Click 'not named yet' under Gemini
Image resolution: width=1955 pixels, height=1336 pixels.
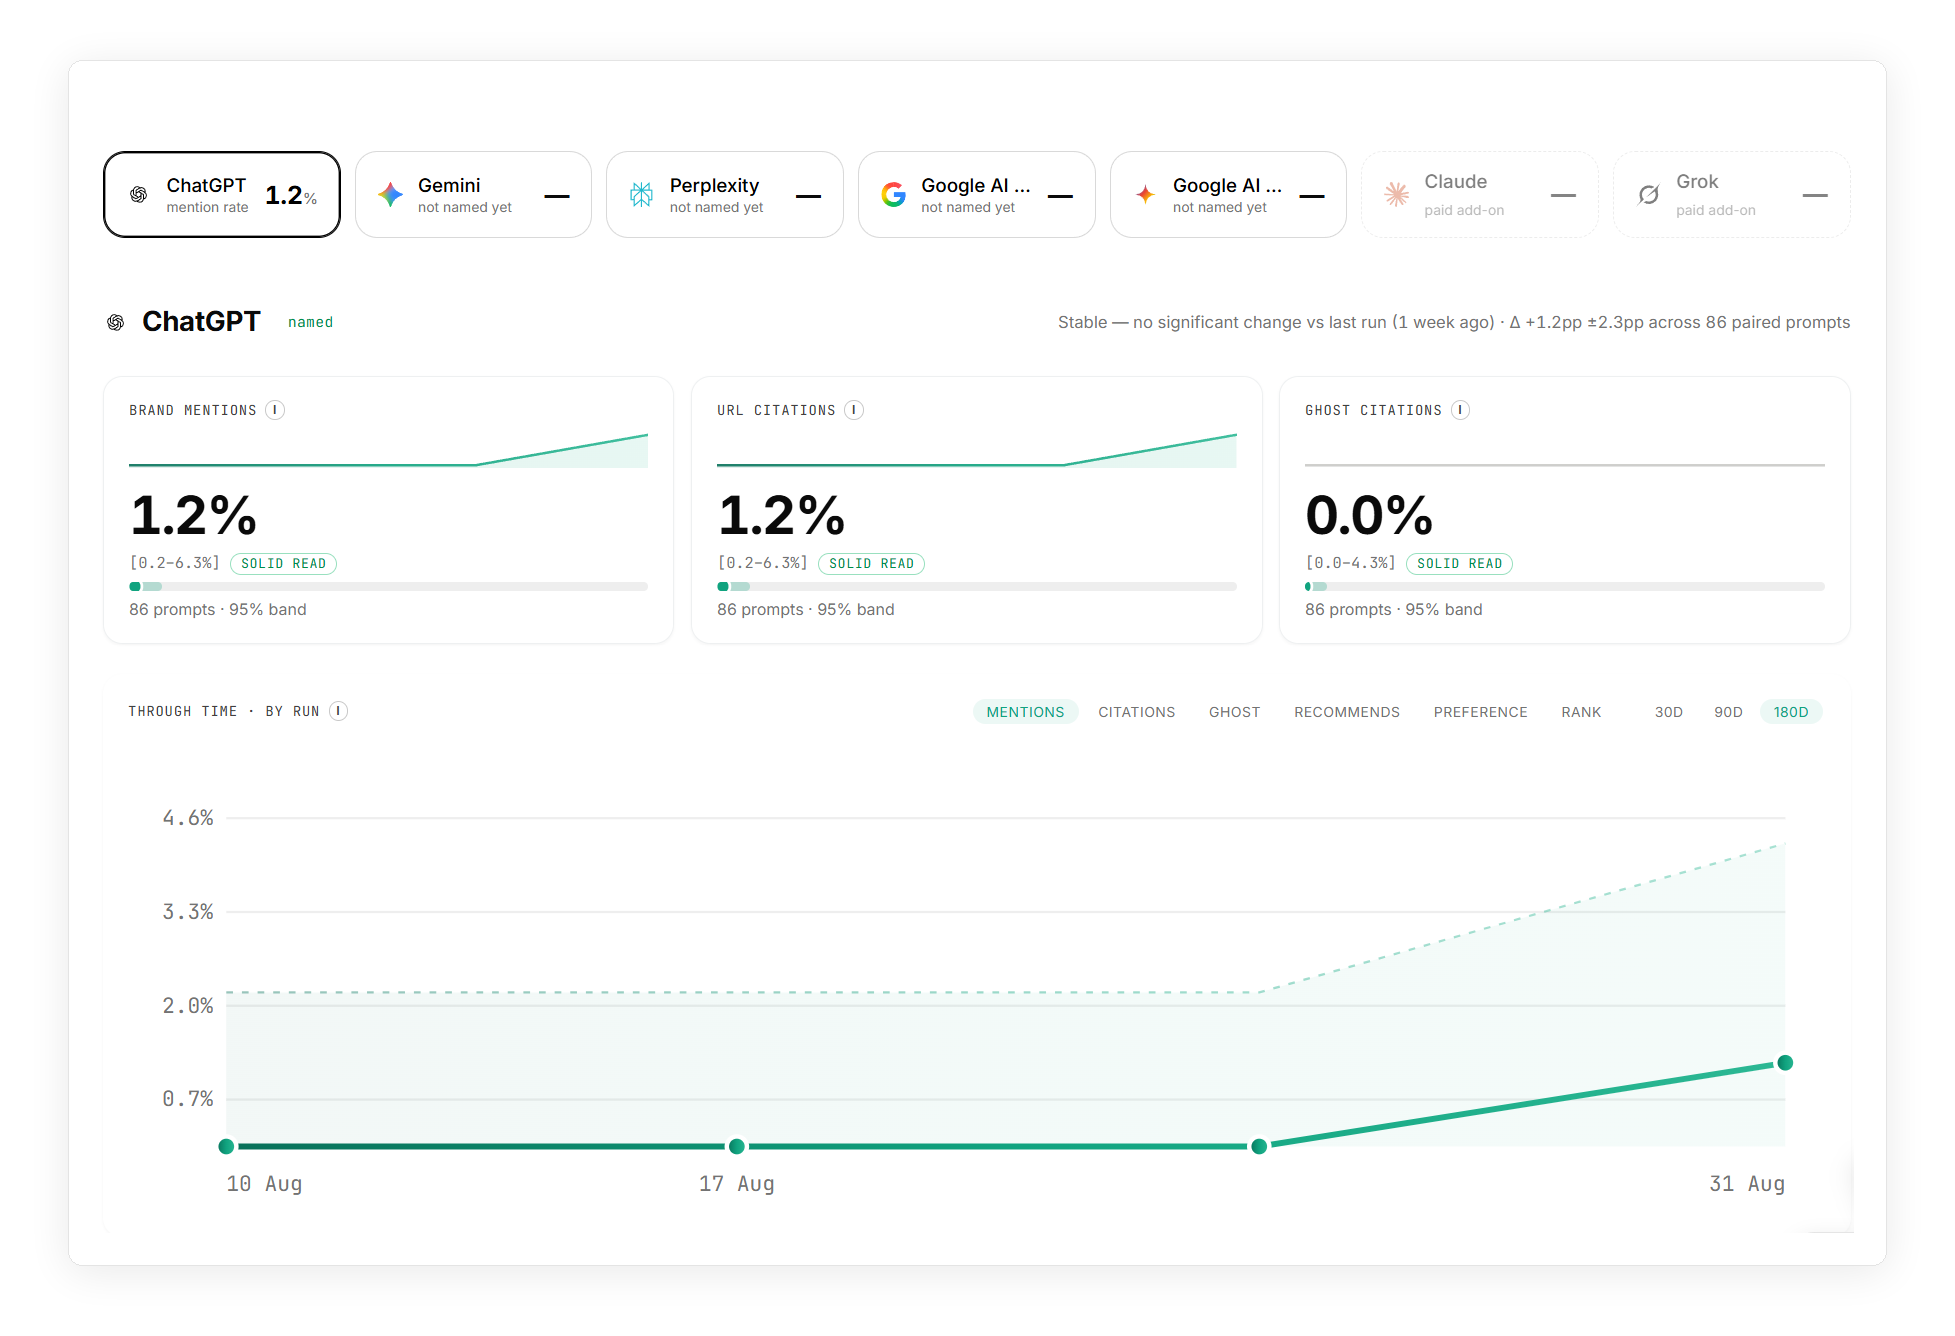click(465, 207)
